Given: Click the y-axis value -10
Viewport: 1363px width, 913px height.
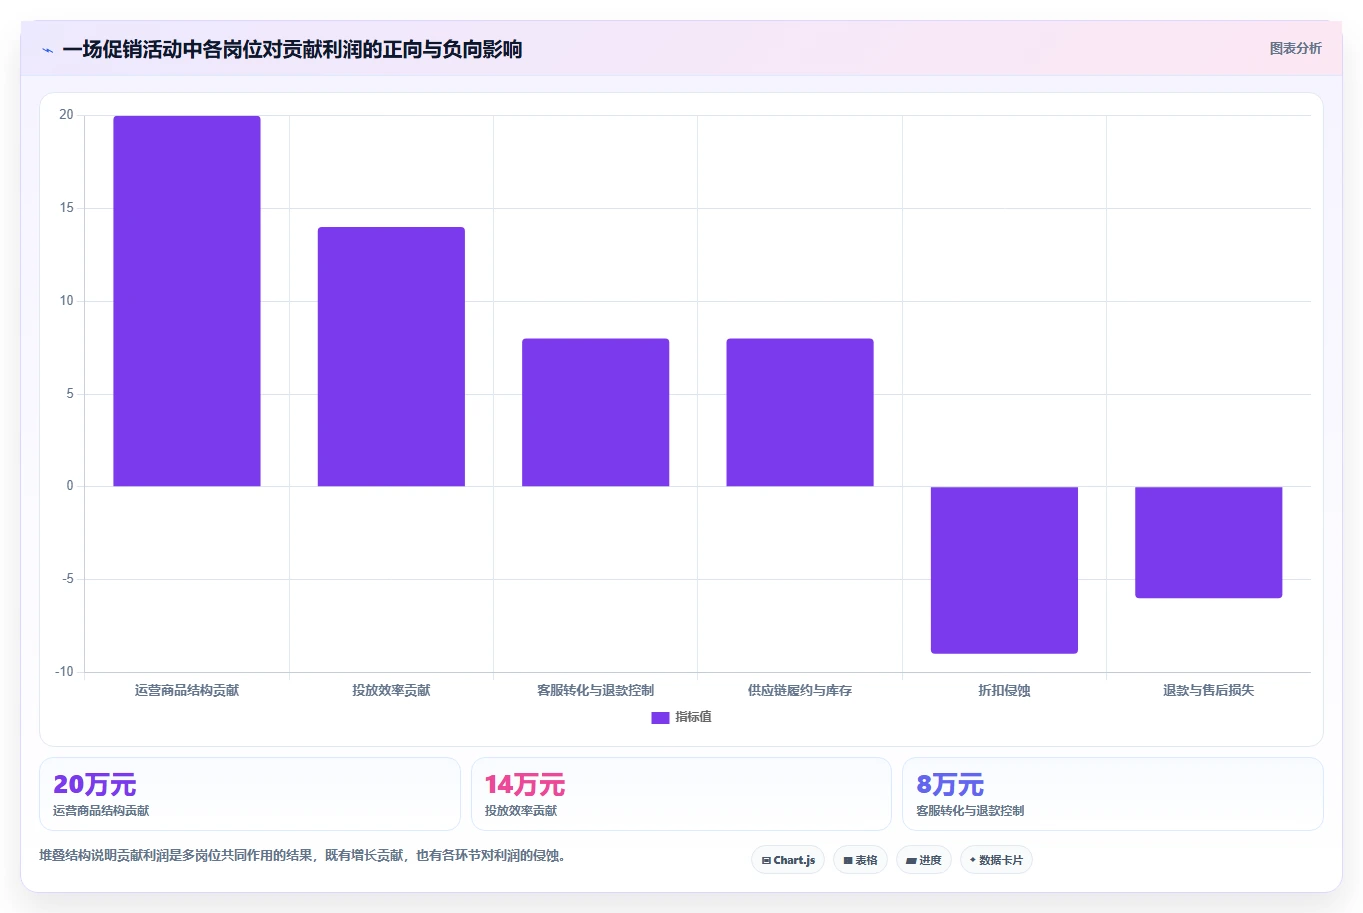Looking at the screenshot, I should coord(64,672).
